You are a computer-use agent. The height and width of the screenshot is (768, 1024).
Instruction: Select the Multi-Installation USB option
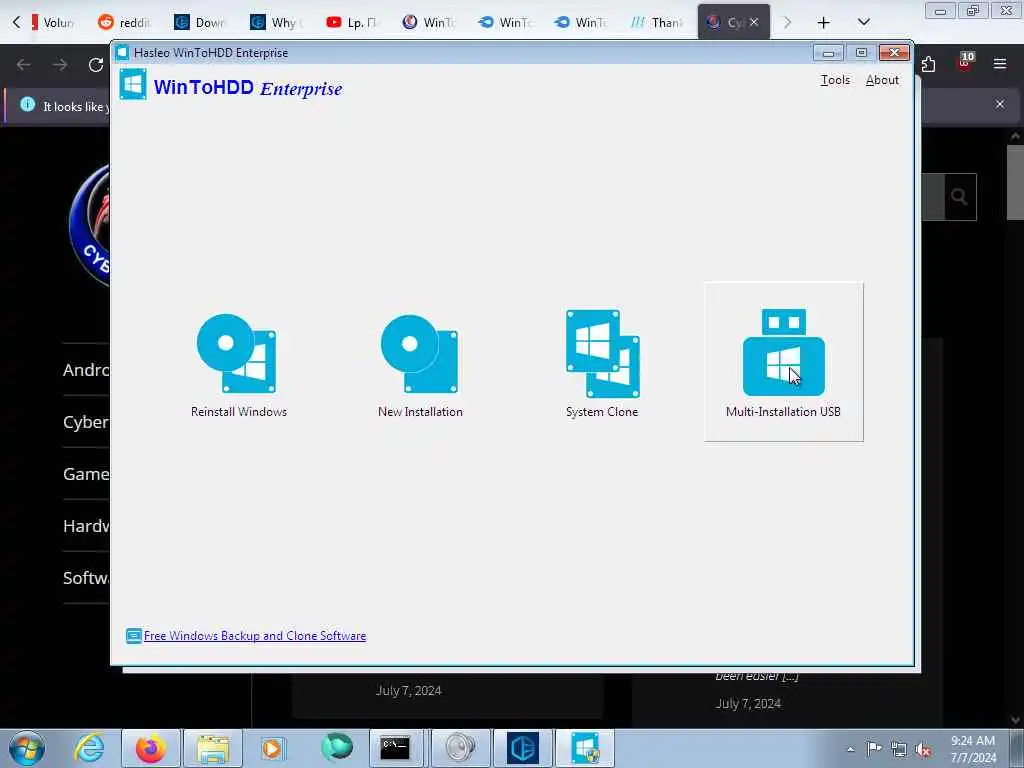point(783,362)
